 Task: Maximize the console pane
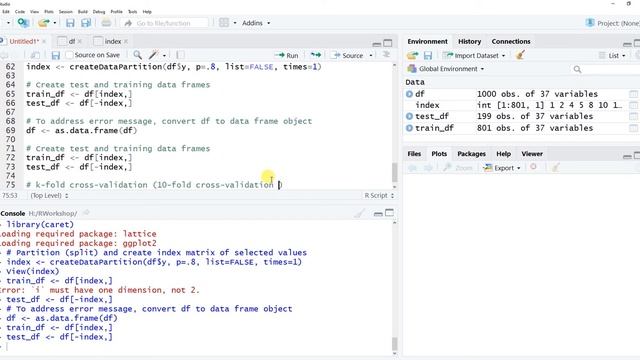[x=389, y=213]
